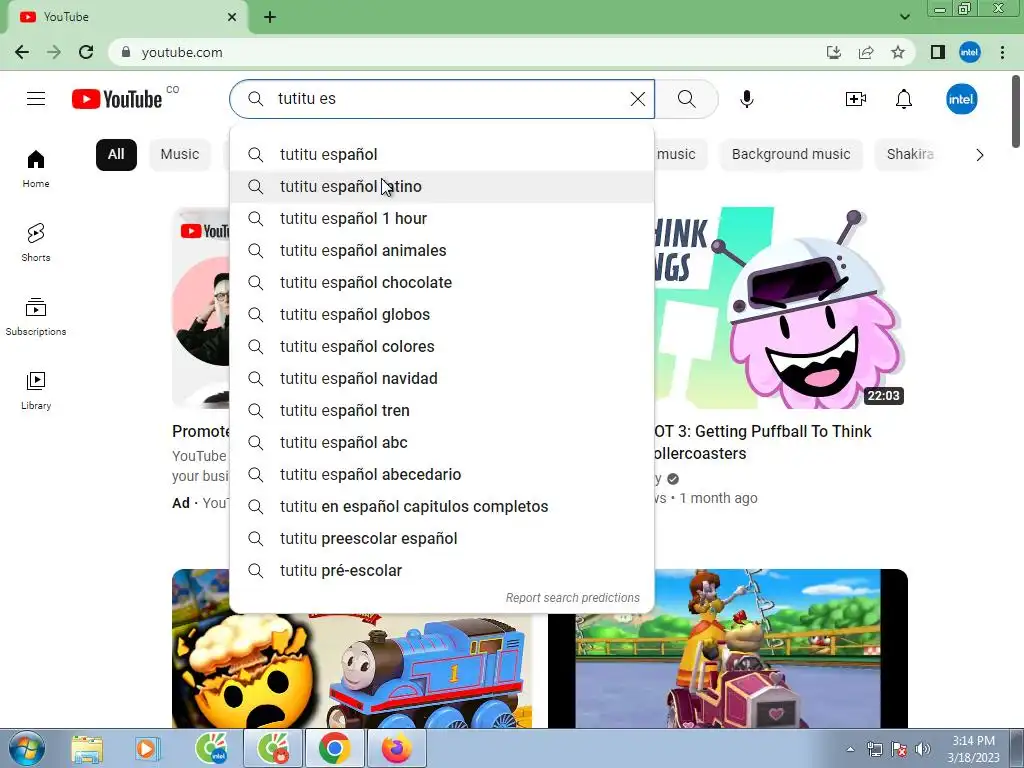Open the Create video icon
The width and height of the screenshot is (1024, 768).
(x=856, y=99)
